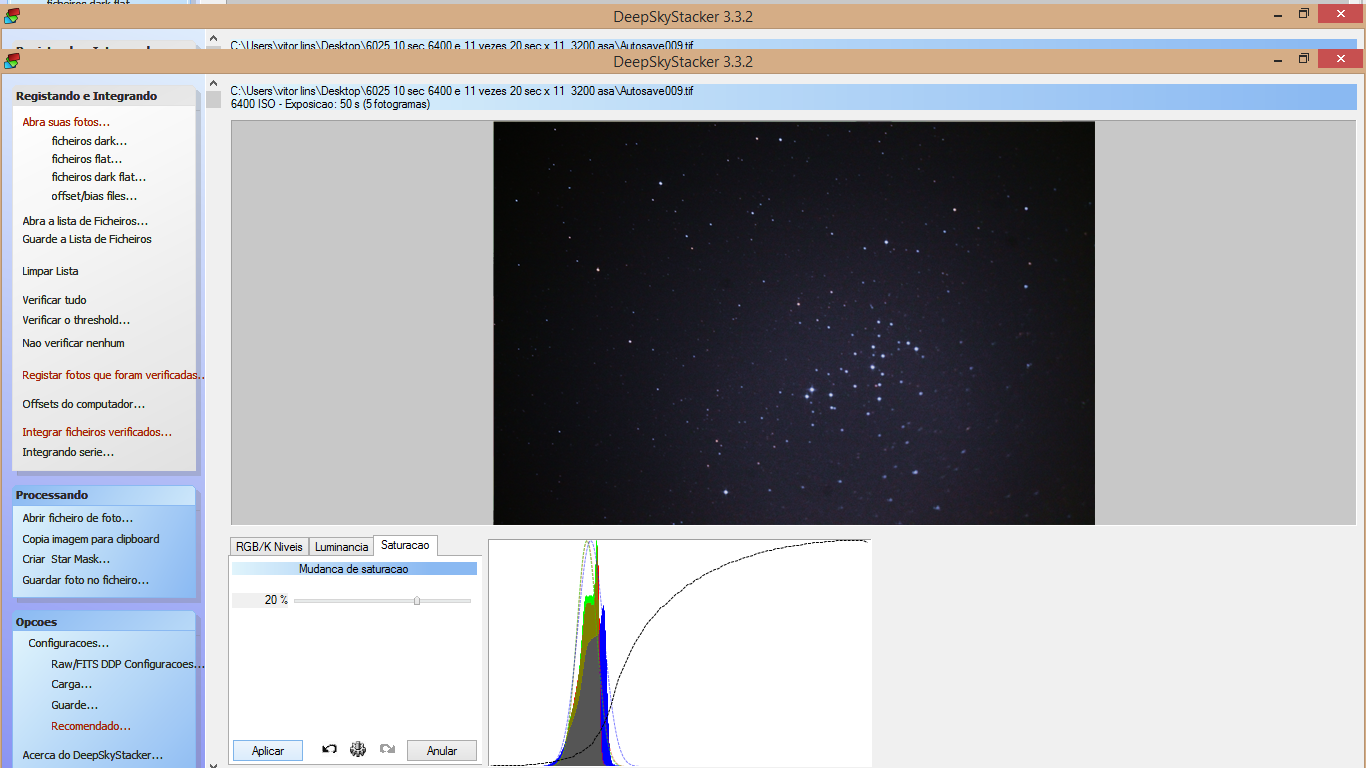
Task: Click the app icon of the background DeepSkyStacker window
Action: coord(11,16)
